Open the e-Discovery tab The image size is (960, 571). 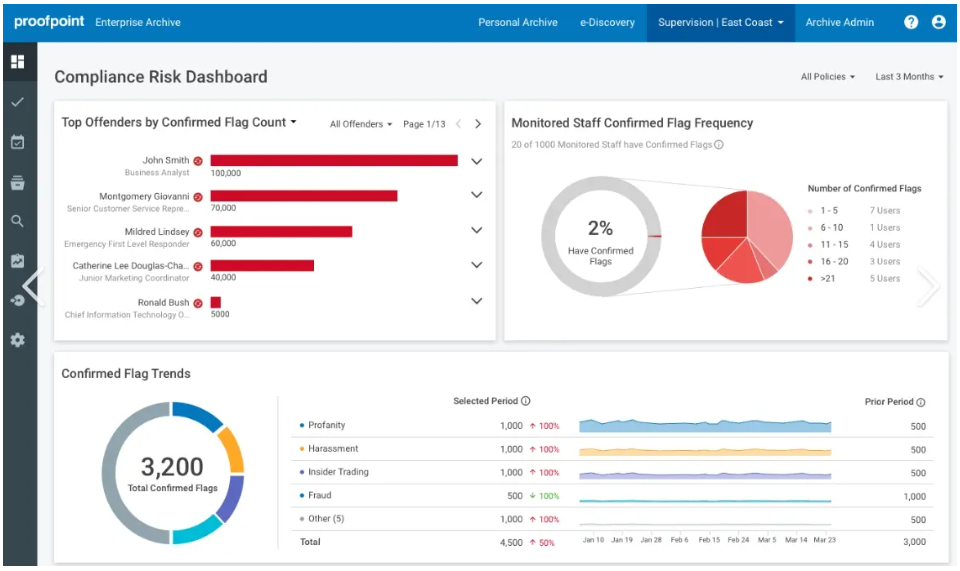tap(607, 22)
